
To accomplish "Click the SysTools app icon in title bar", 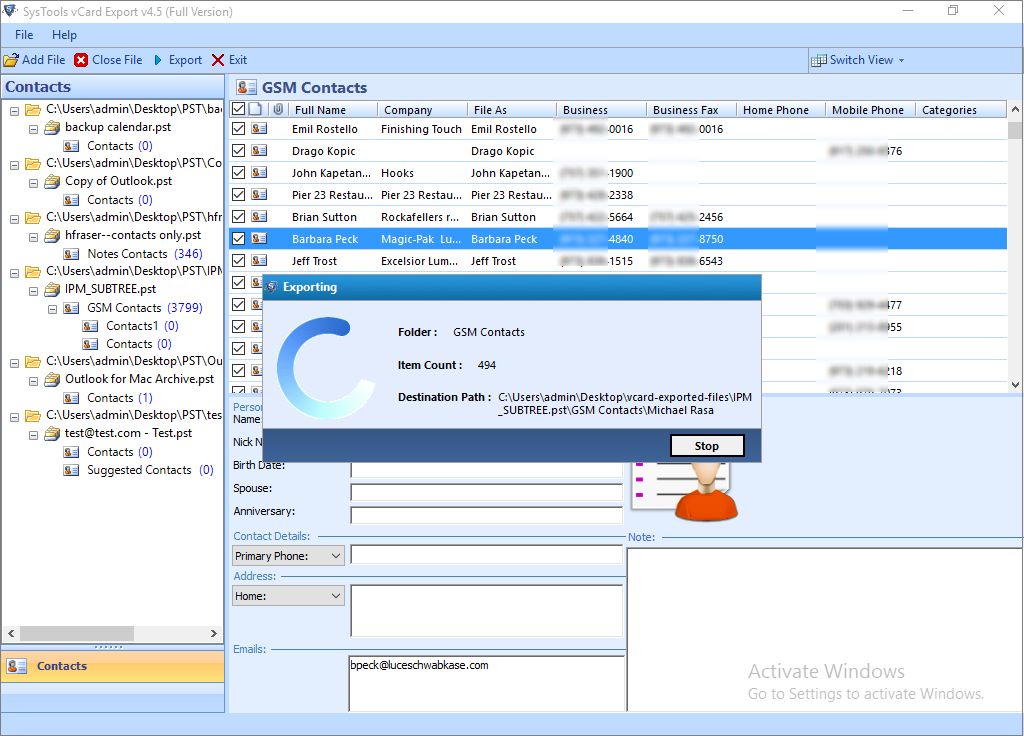I will (x=10, y=10).
